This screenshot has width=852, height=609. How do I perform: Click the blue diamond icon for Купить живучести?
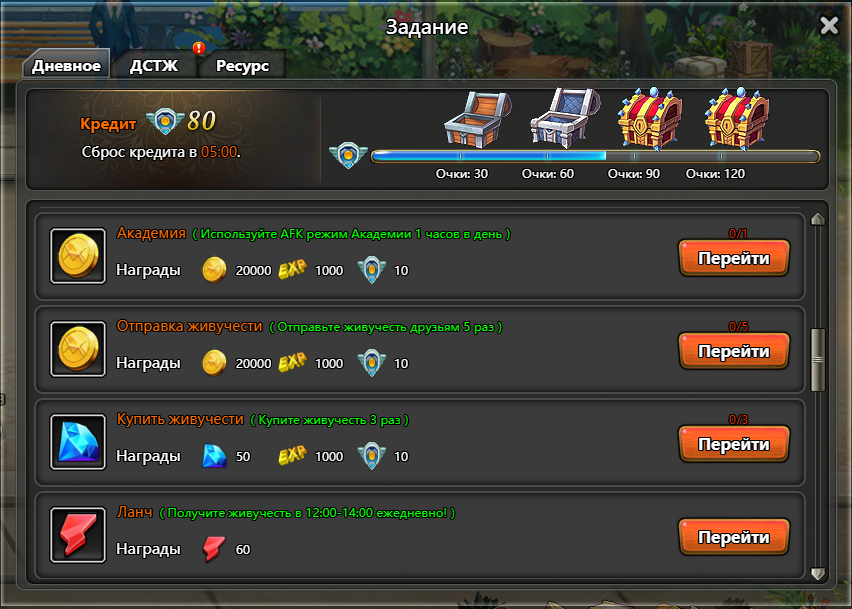coord(78,442)
